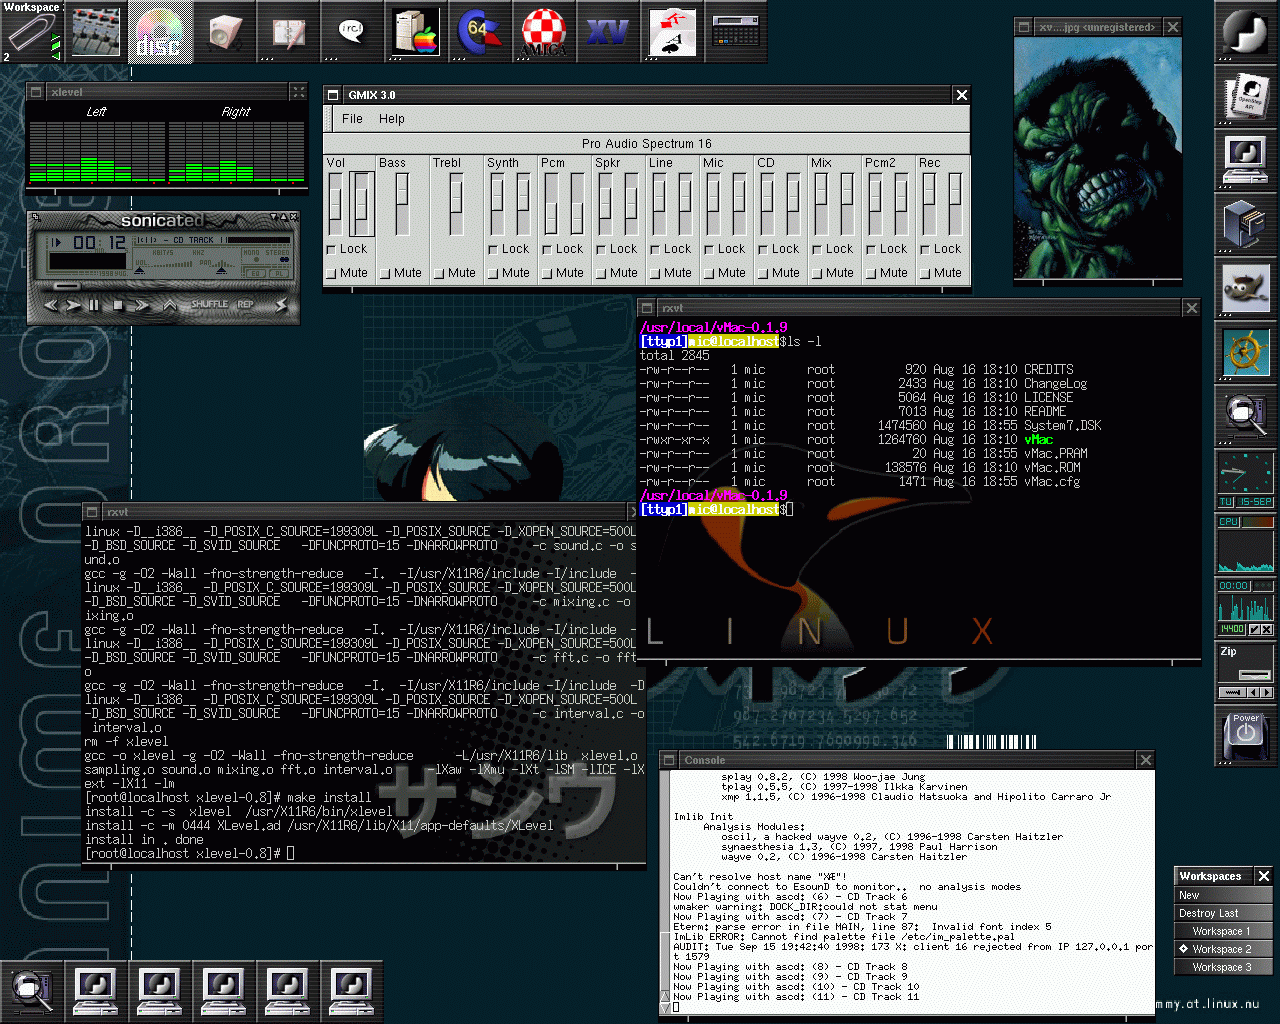Image resolution: width=1280 pixels, height=1024 pixels.
Task: Mute the Mic channel in GMIX
Action: [710, 273]
